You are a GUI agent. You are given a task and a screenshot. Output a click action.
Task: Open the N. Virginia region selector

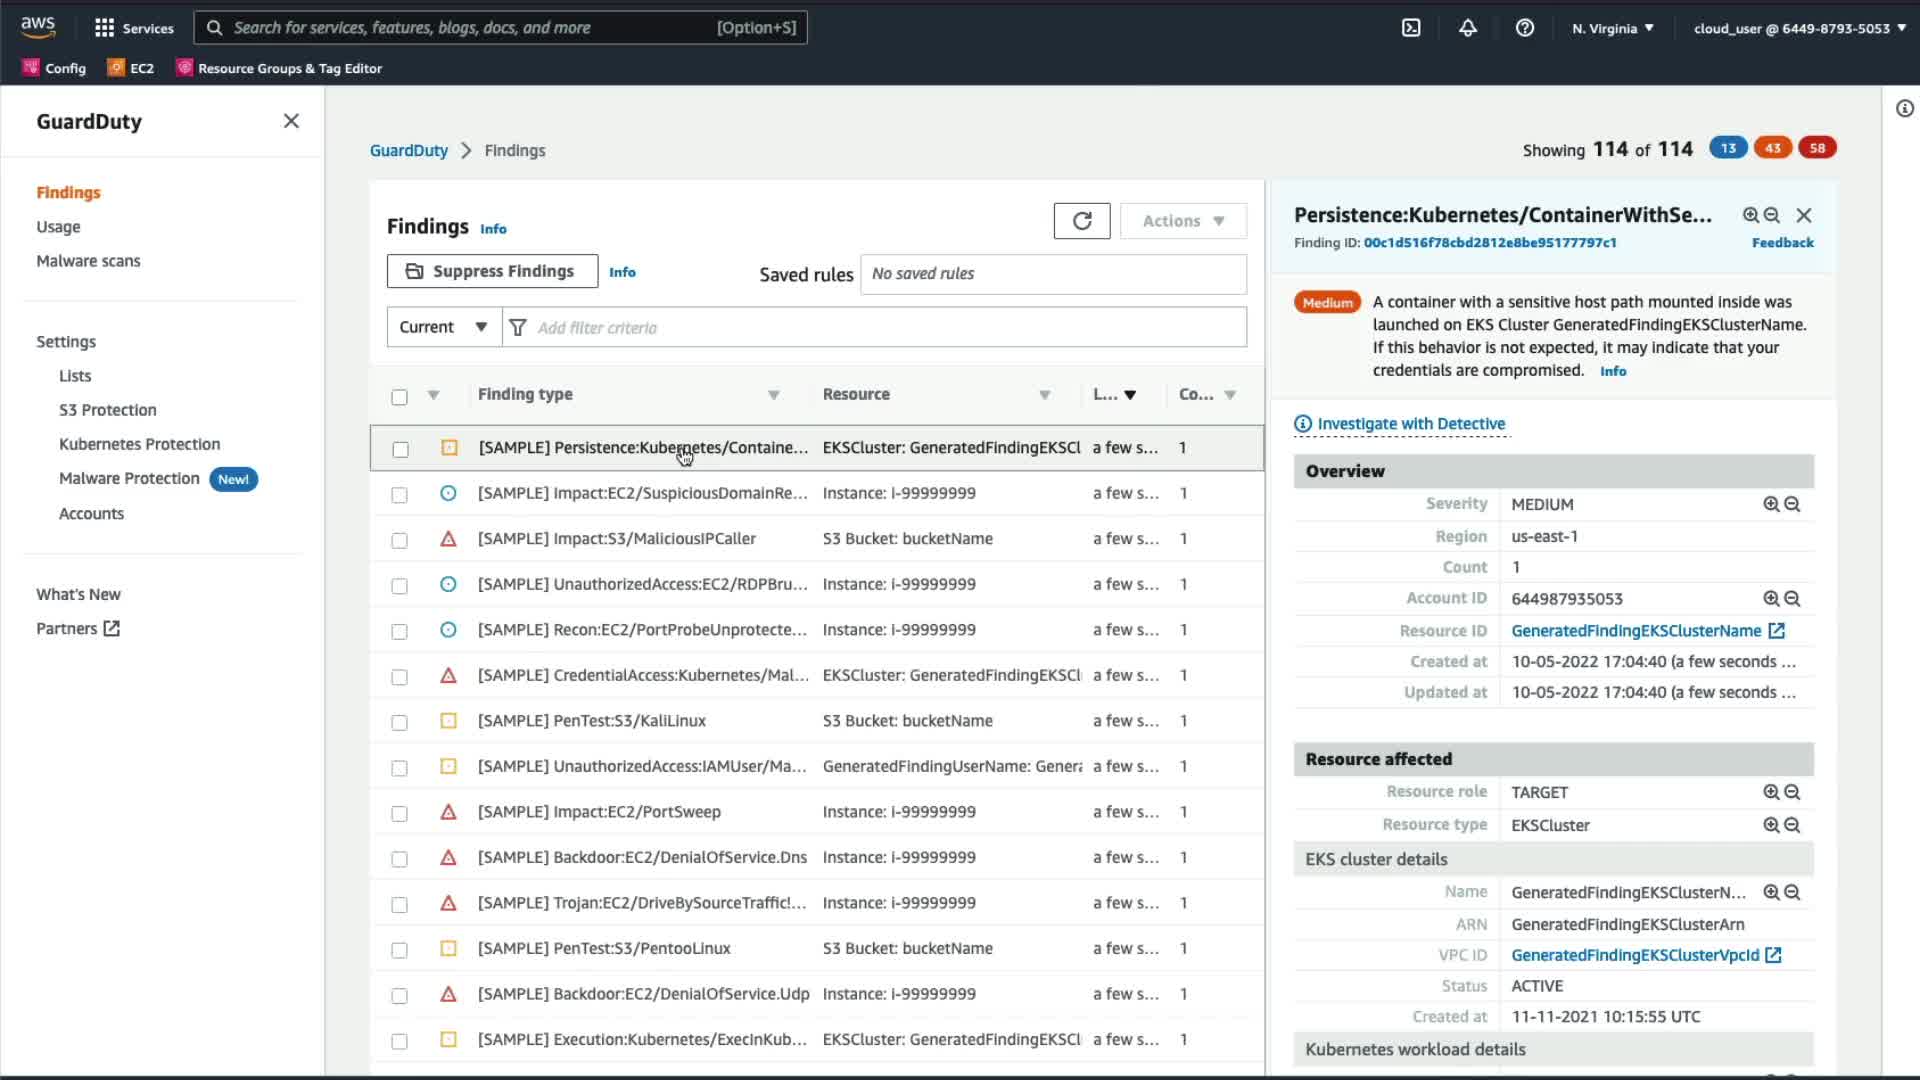coord(1612,28)
